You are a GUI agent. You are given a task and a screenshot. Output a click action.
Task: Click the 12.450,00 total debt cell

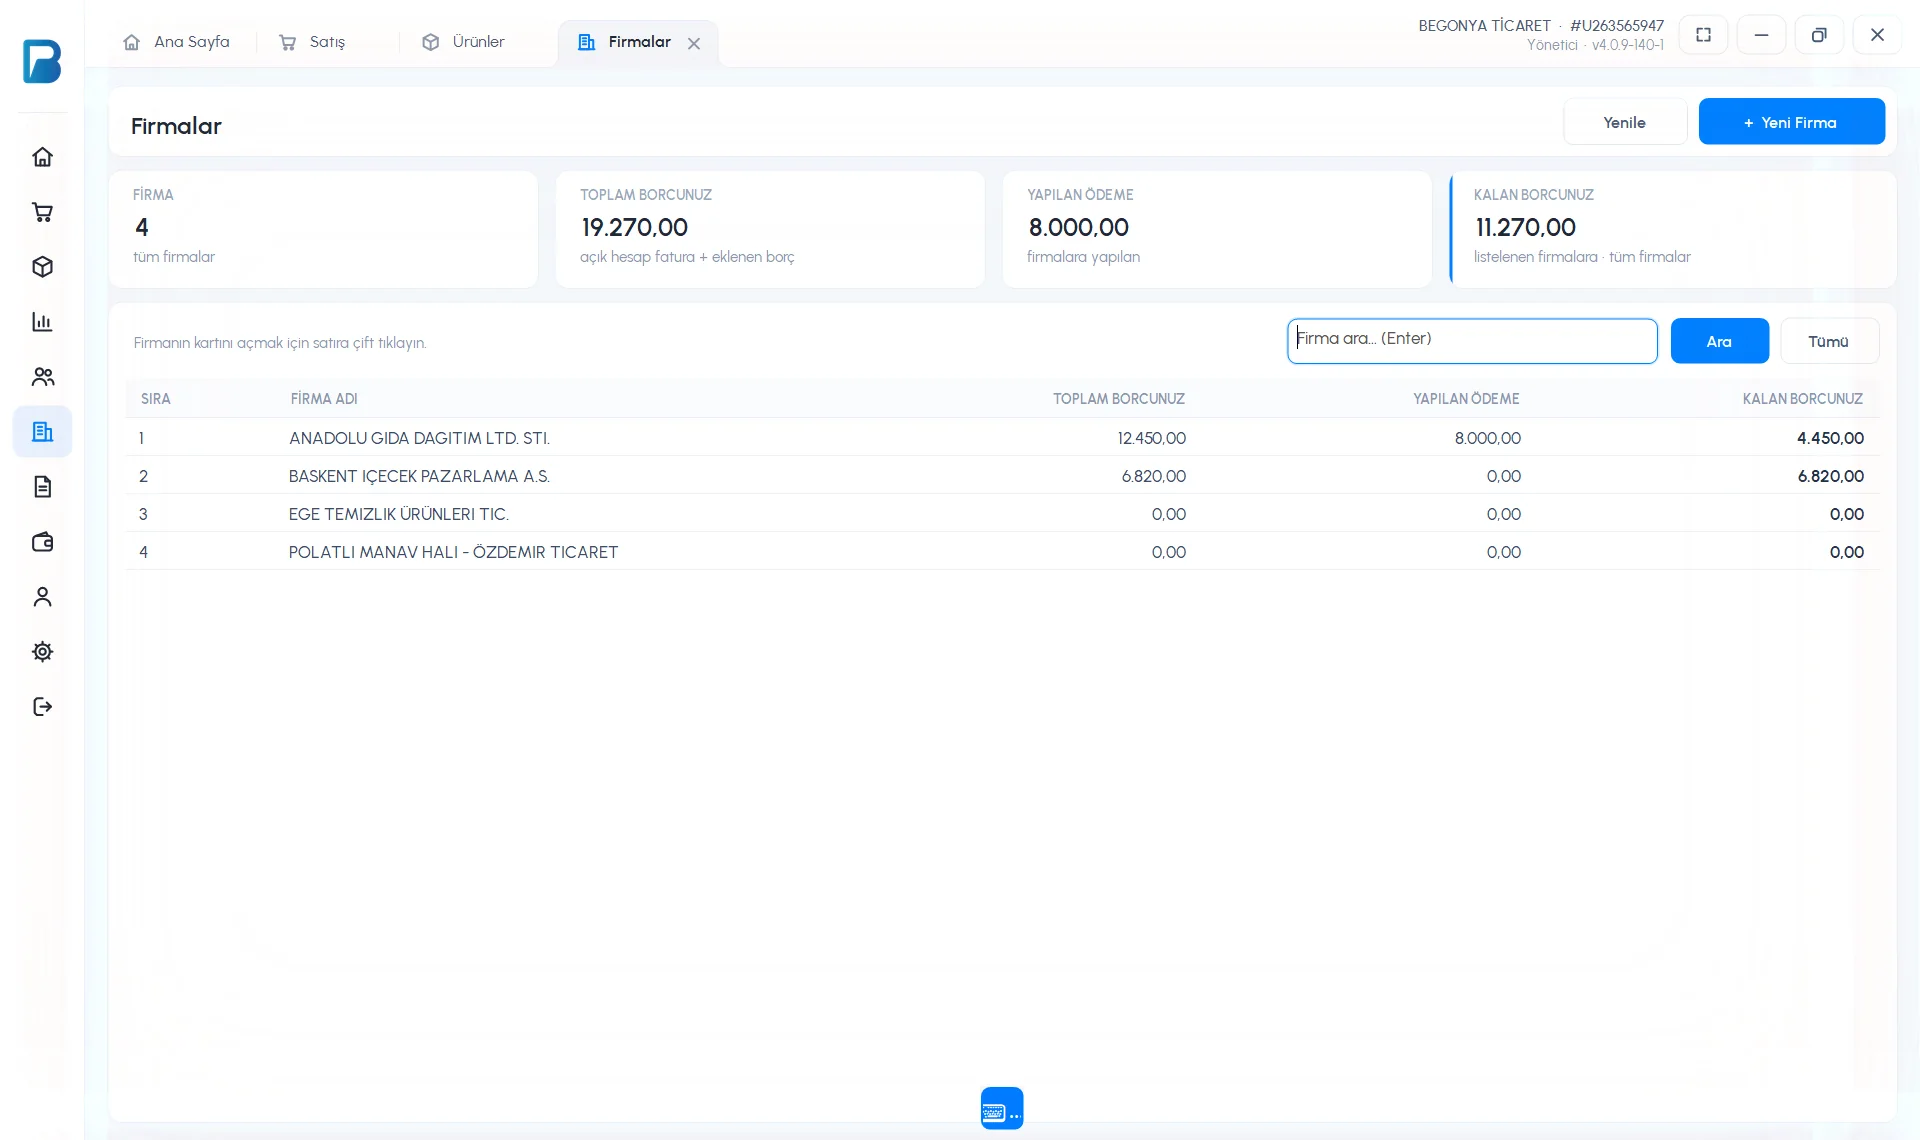point(1151,438)
